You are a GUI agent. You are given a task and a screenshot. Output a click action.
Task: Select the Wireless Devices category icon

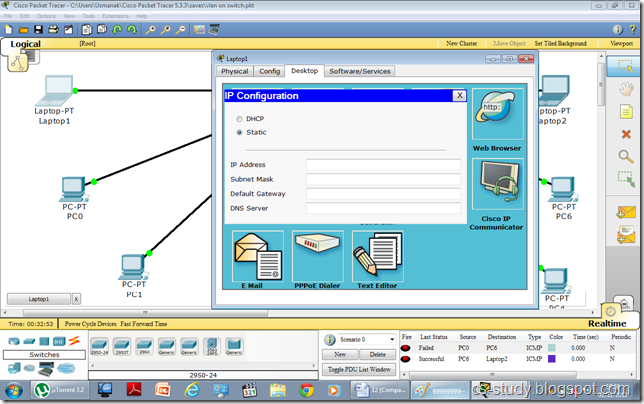(59, 341)
